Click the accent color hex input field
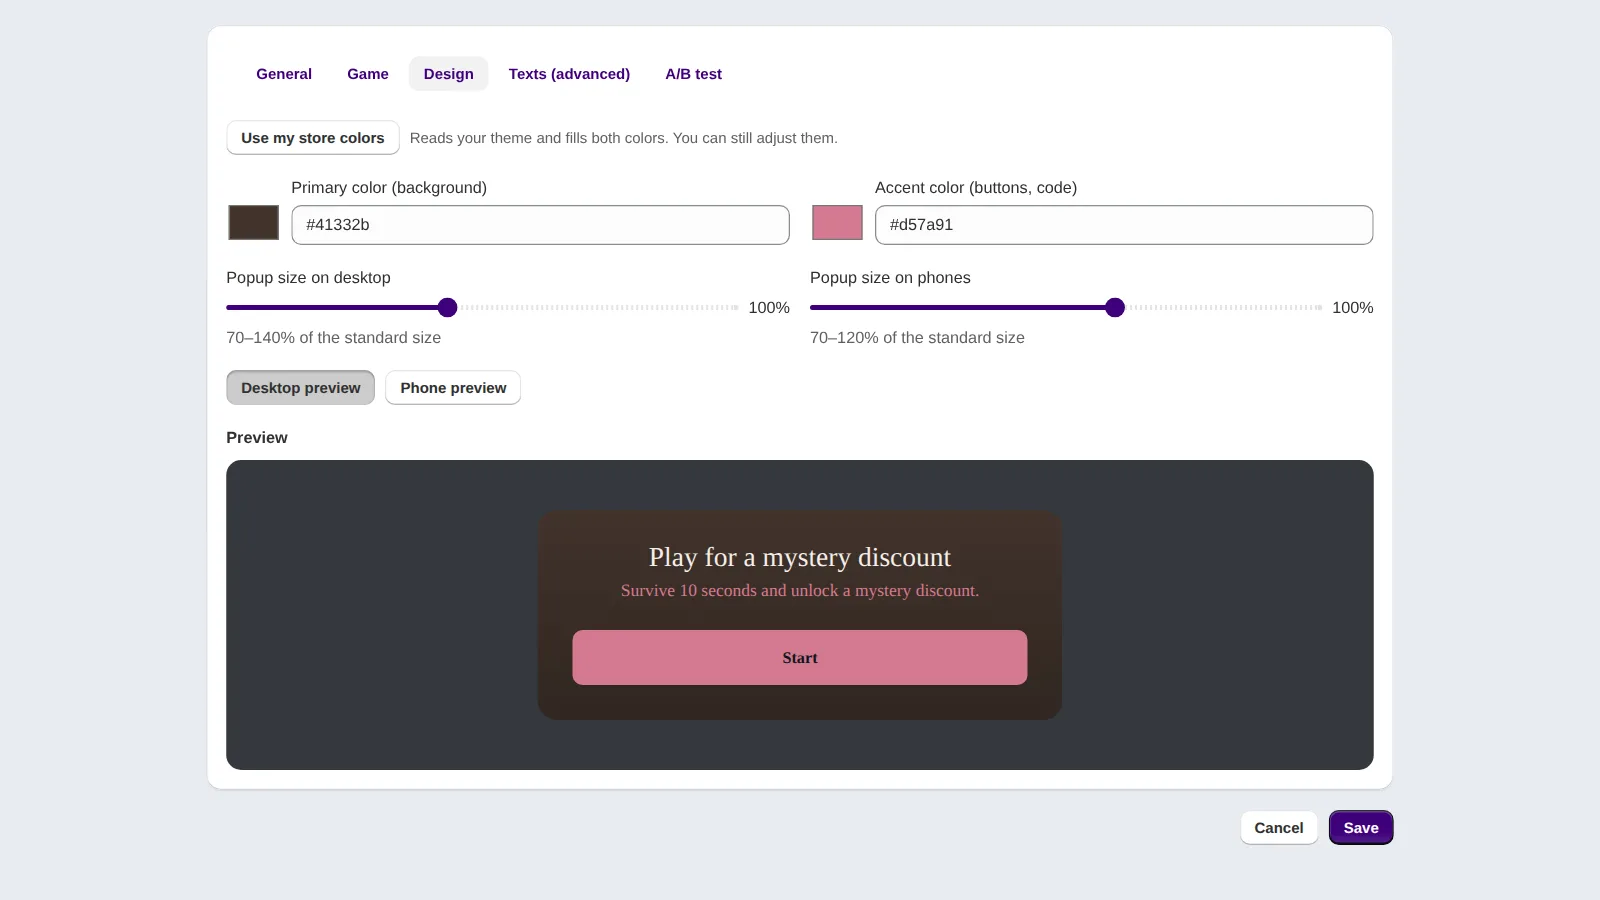This screenshot has height=900, width=1600. click(1124, 225)
